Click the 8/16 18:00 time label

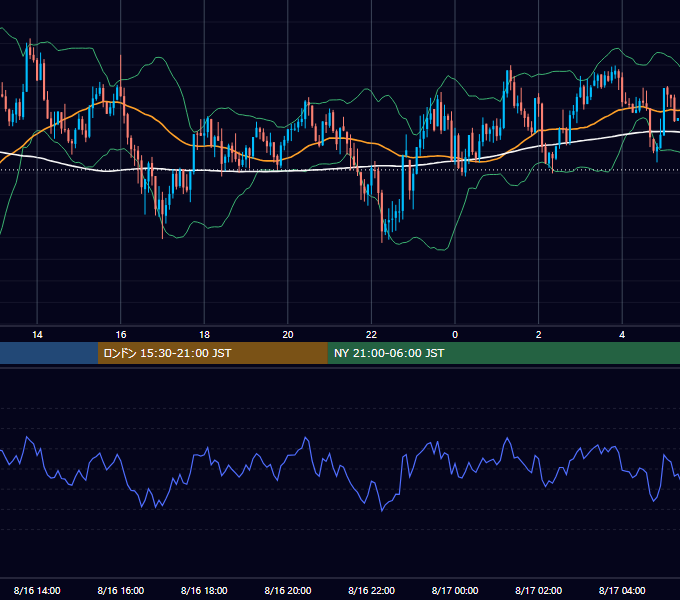(x=204, y=590)
